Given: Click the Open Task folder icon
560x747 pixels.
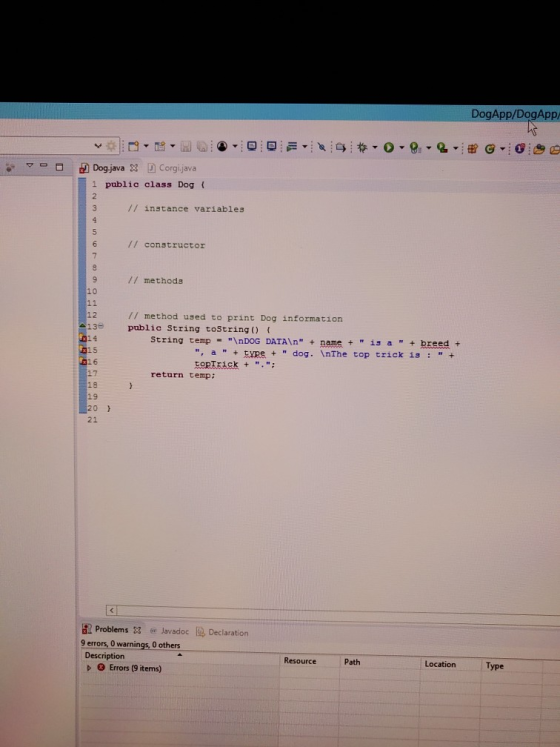Looking at the screenshot, I should (x=539, y=149).
